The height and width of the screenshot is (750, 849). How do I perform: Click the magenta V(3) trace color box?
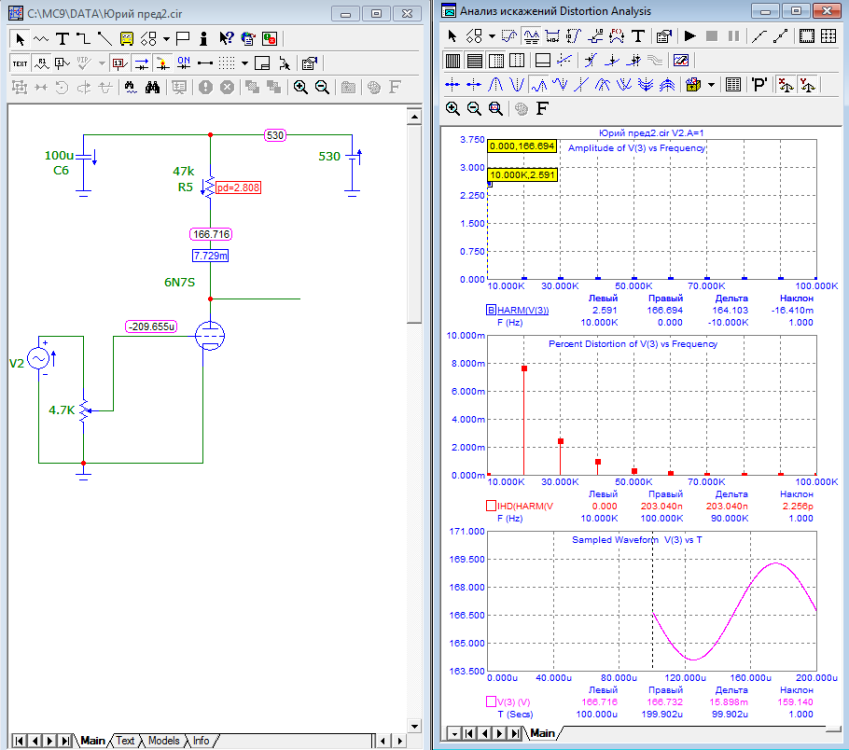point(490,702)
